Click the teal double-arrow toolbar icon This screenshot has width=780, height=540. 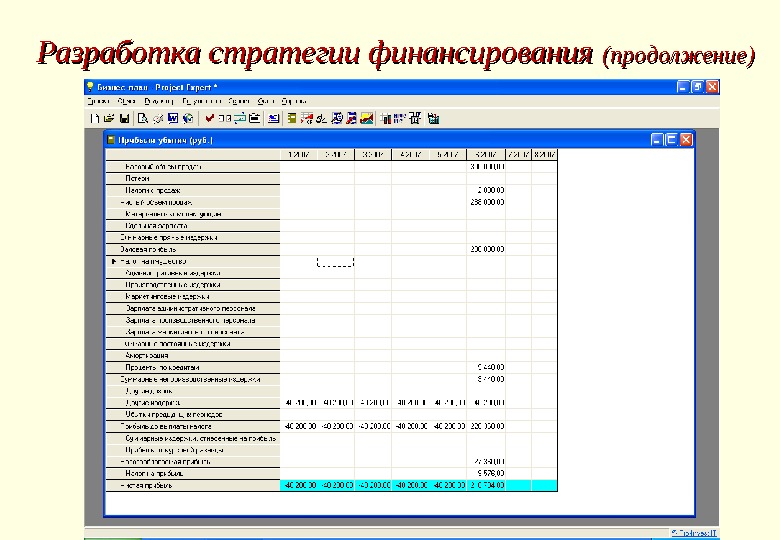pyautogui.click(x=240, y=118)
